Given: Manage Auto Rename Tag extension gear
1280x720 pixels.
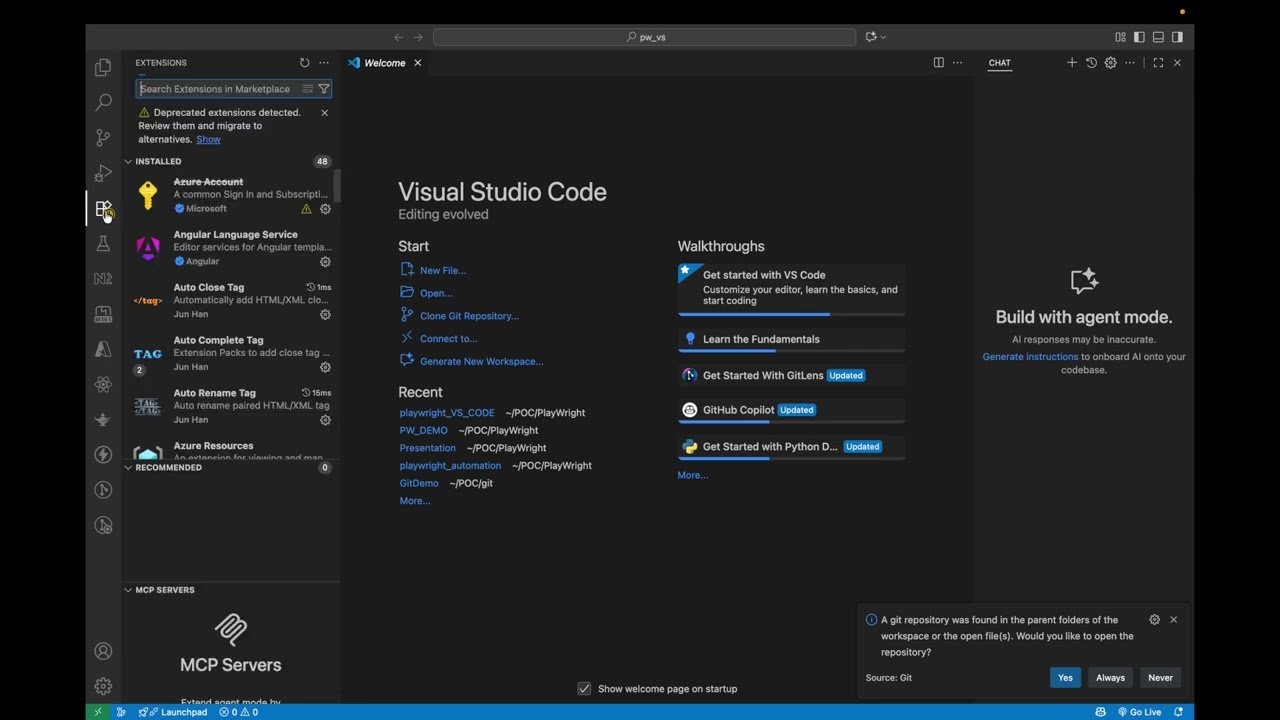Looking at the screenshot, I should pos(325,420).
